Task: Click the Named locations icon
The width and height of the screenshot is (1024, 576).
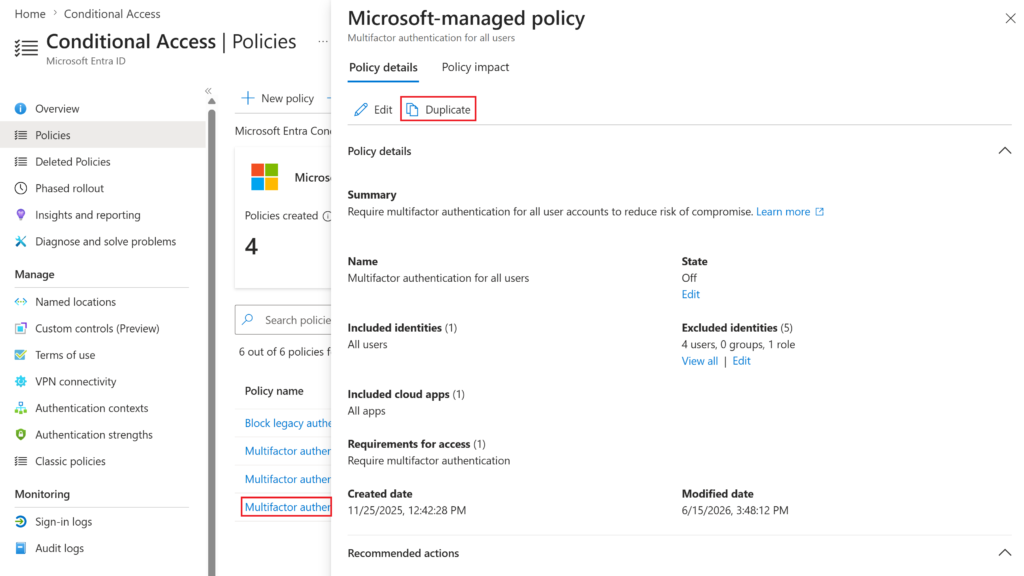Action: point(21,302)
